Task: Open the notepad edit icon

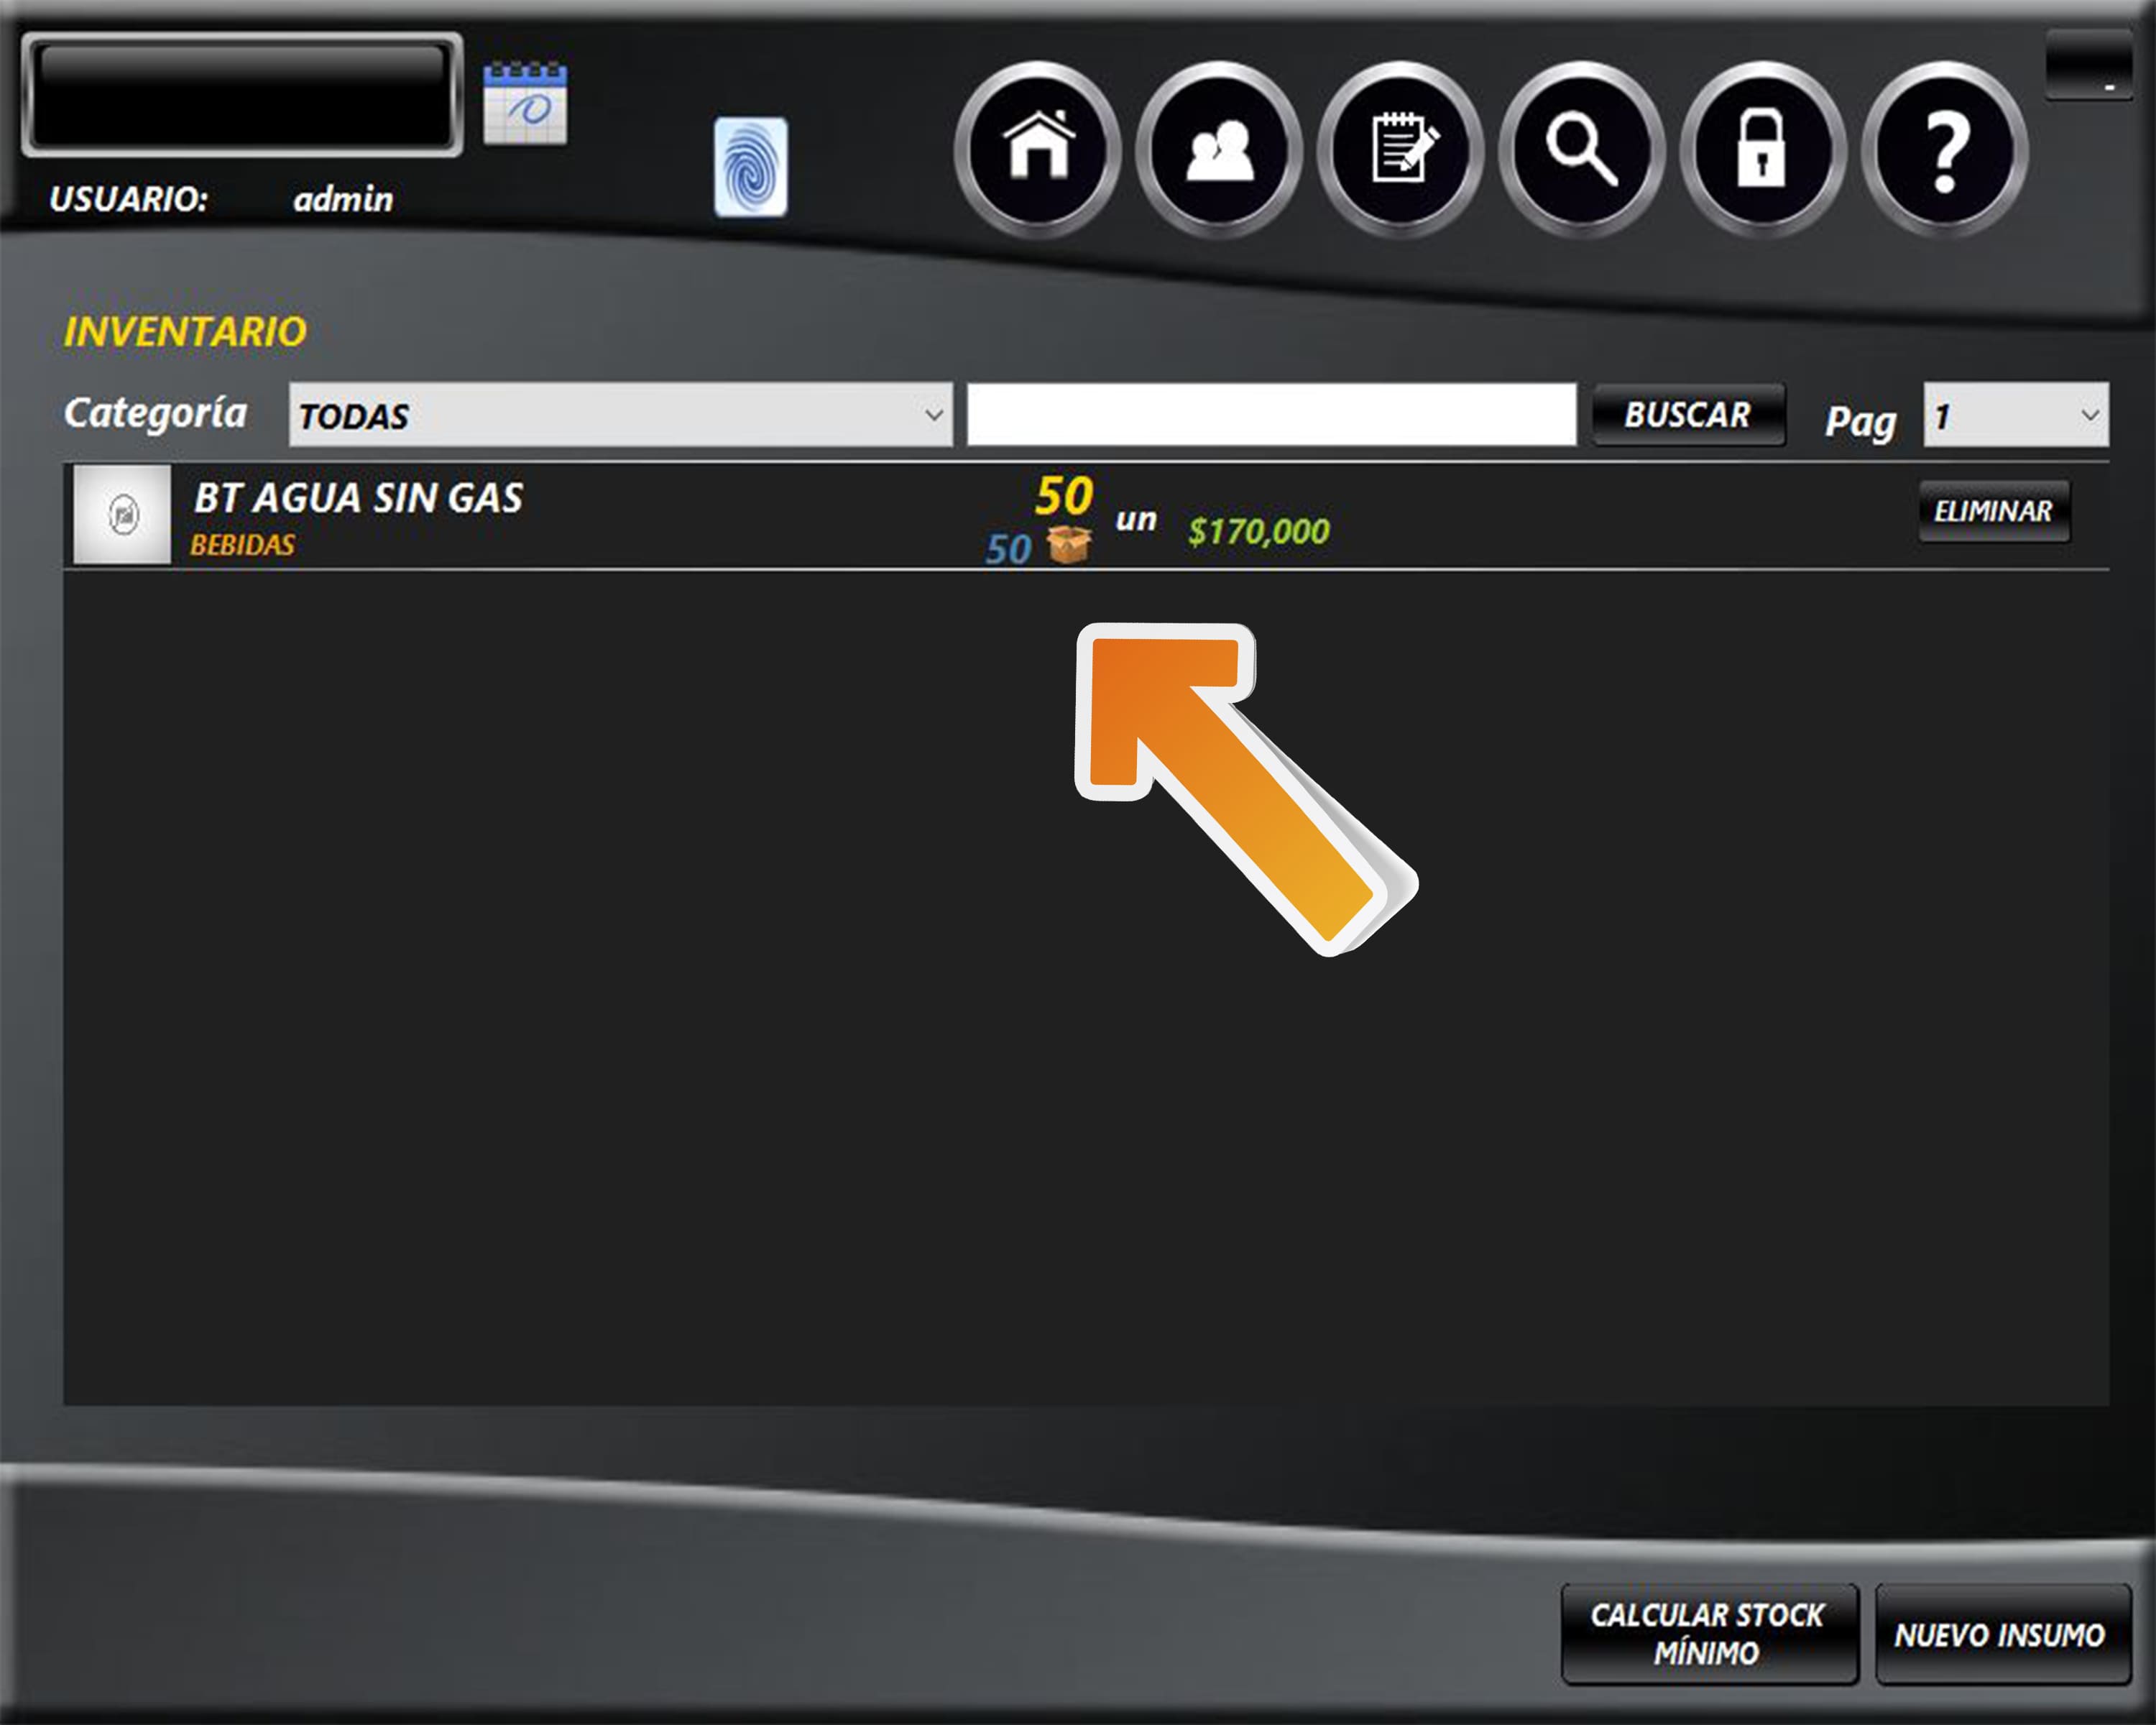Action: [x=1401, y=150]
